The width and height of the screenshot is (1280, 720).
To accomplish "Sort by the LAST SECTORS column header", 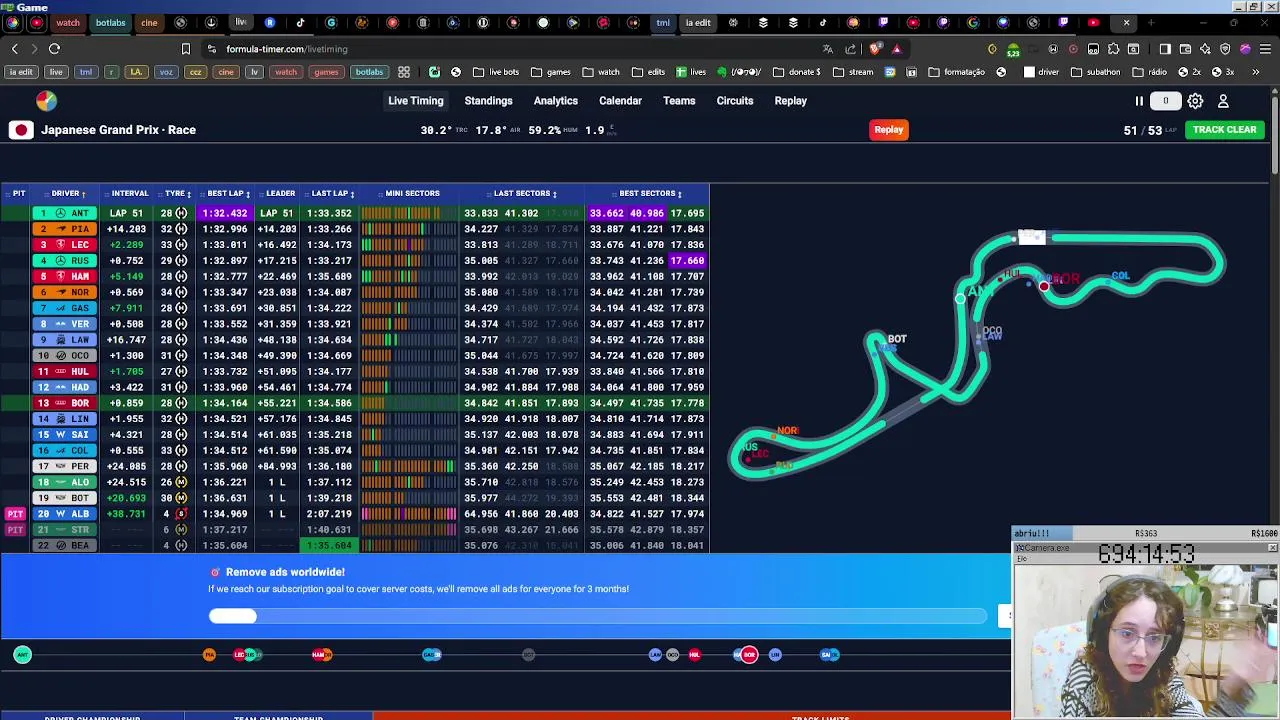I will pos(524,194).
